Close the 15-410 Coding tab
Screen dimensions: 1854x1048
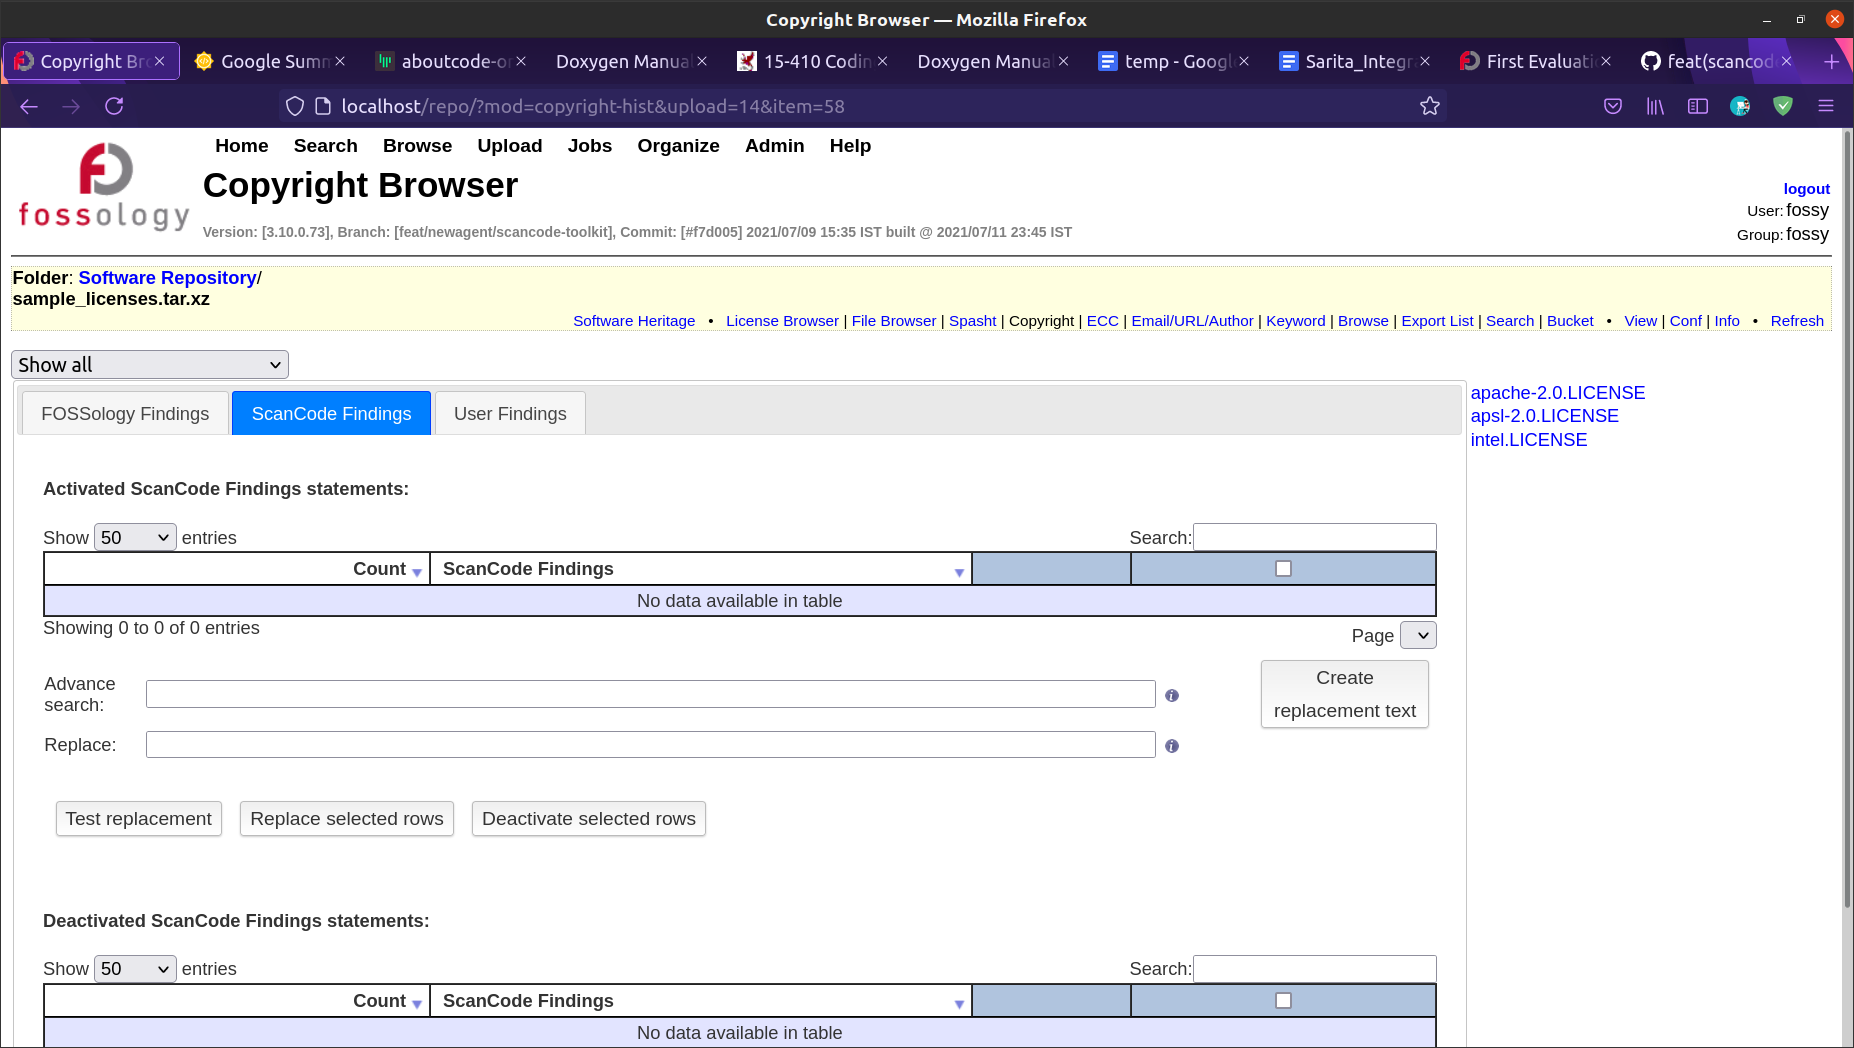point(883,61)
